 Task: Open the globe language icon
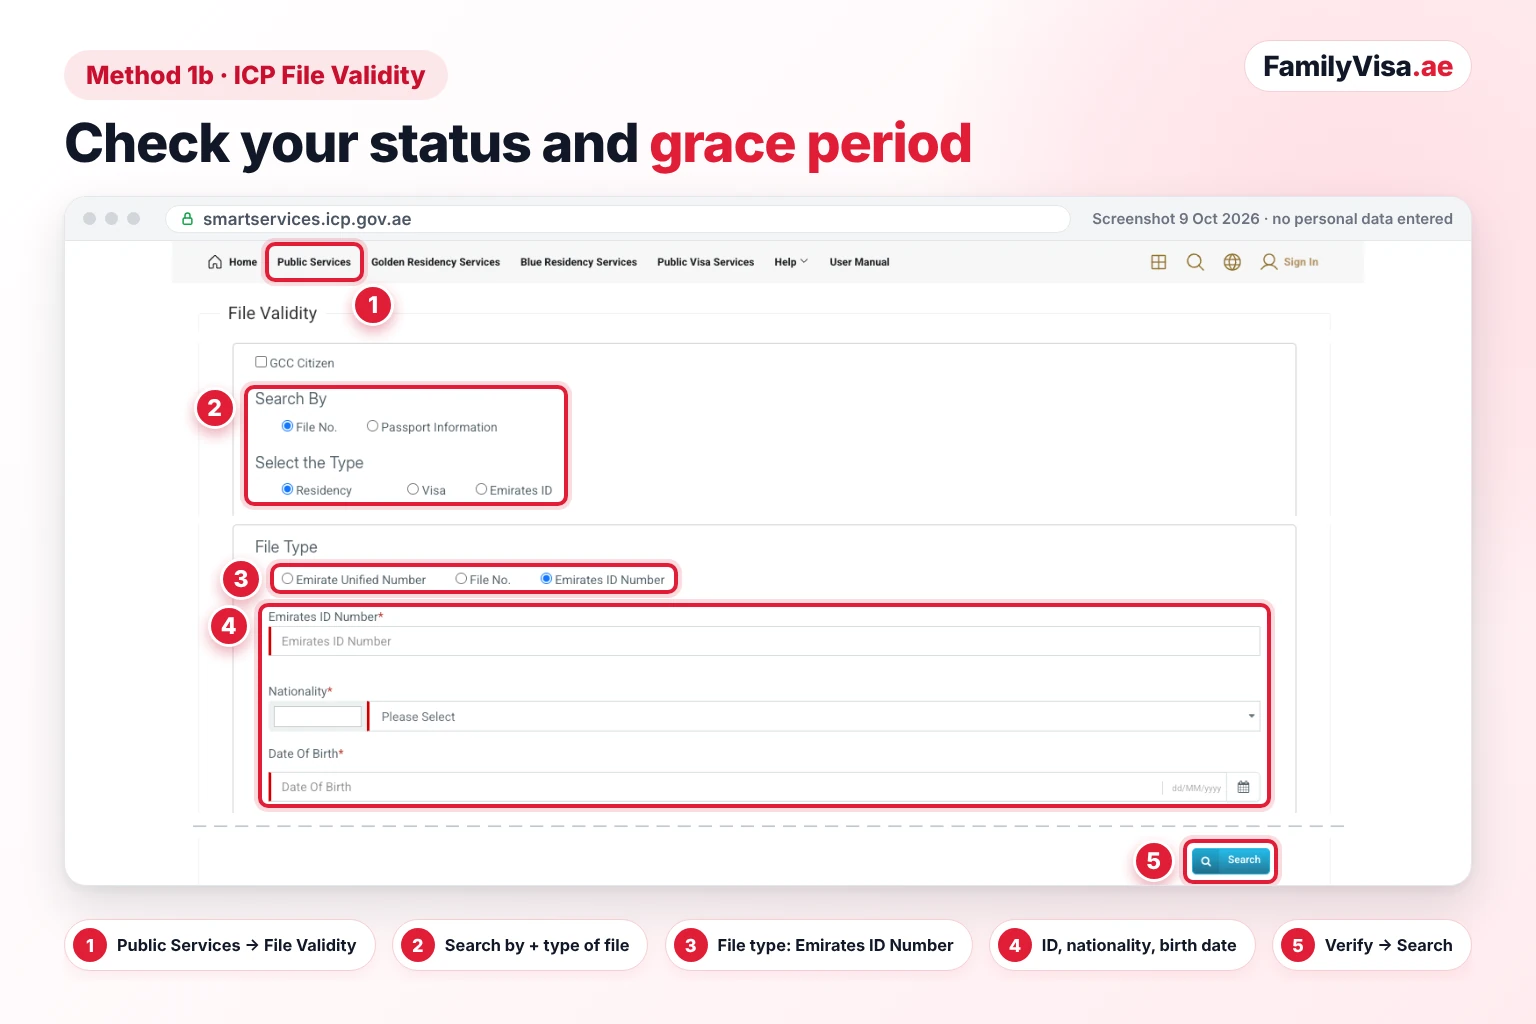[1232, 262]
